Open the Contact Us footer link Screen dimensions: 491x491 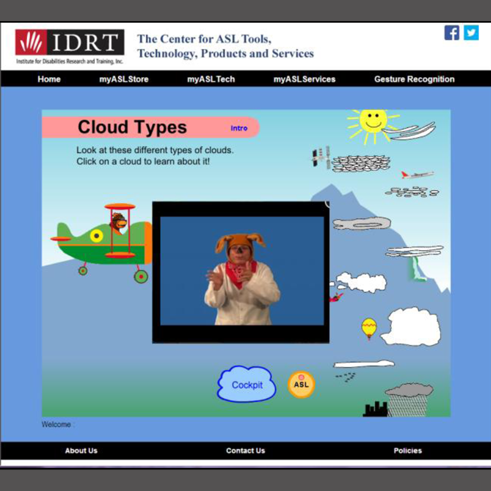pos(246,451)
